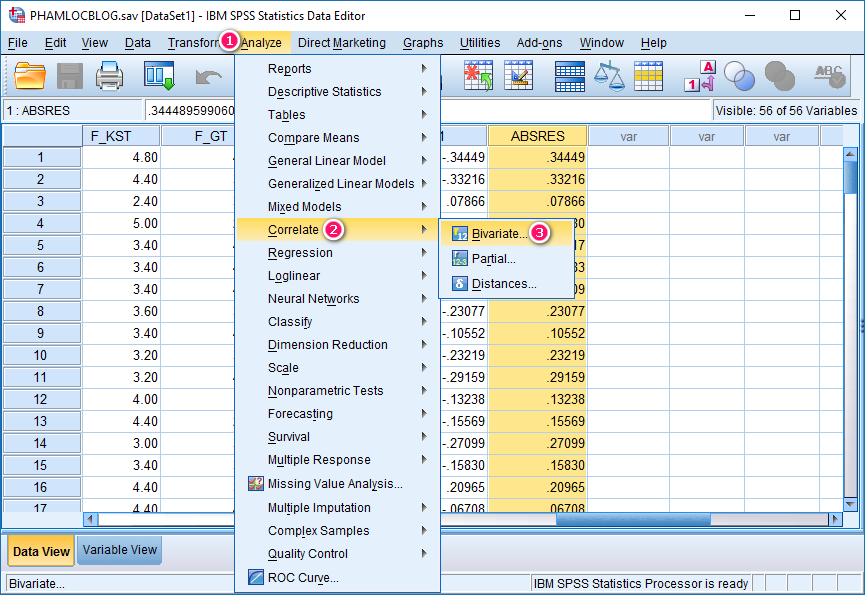865x595 pixels.
Task: Click the Insert Cases toolbar icon
Action: 477,74
